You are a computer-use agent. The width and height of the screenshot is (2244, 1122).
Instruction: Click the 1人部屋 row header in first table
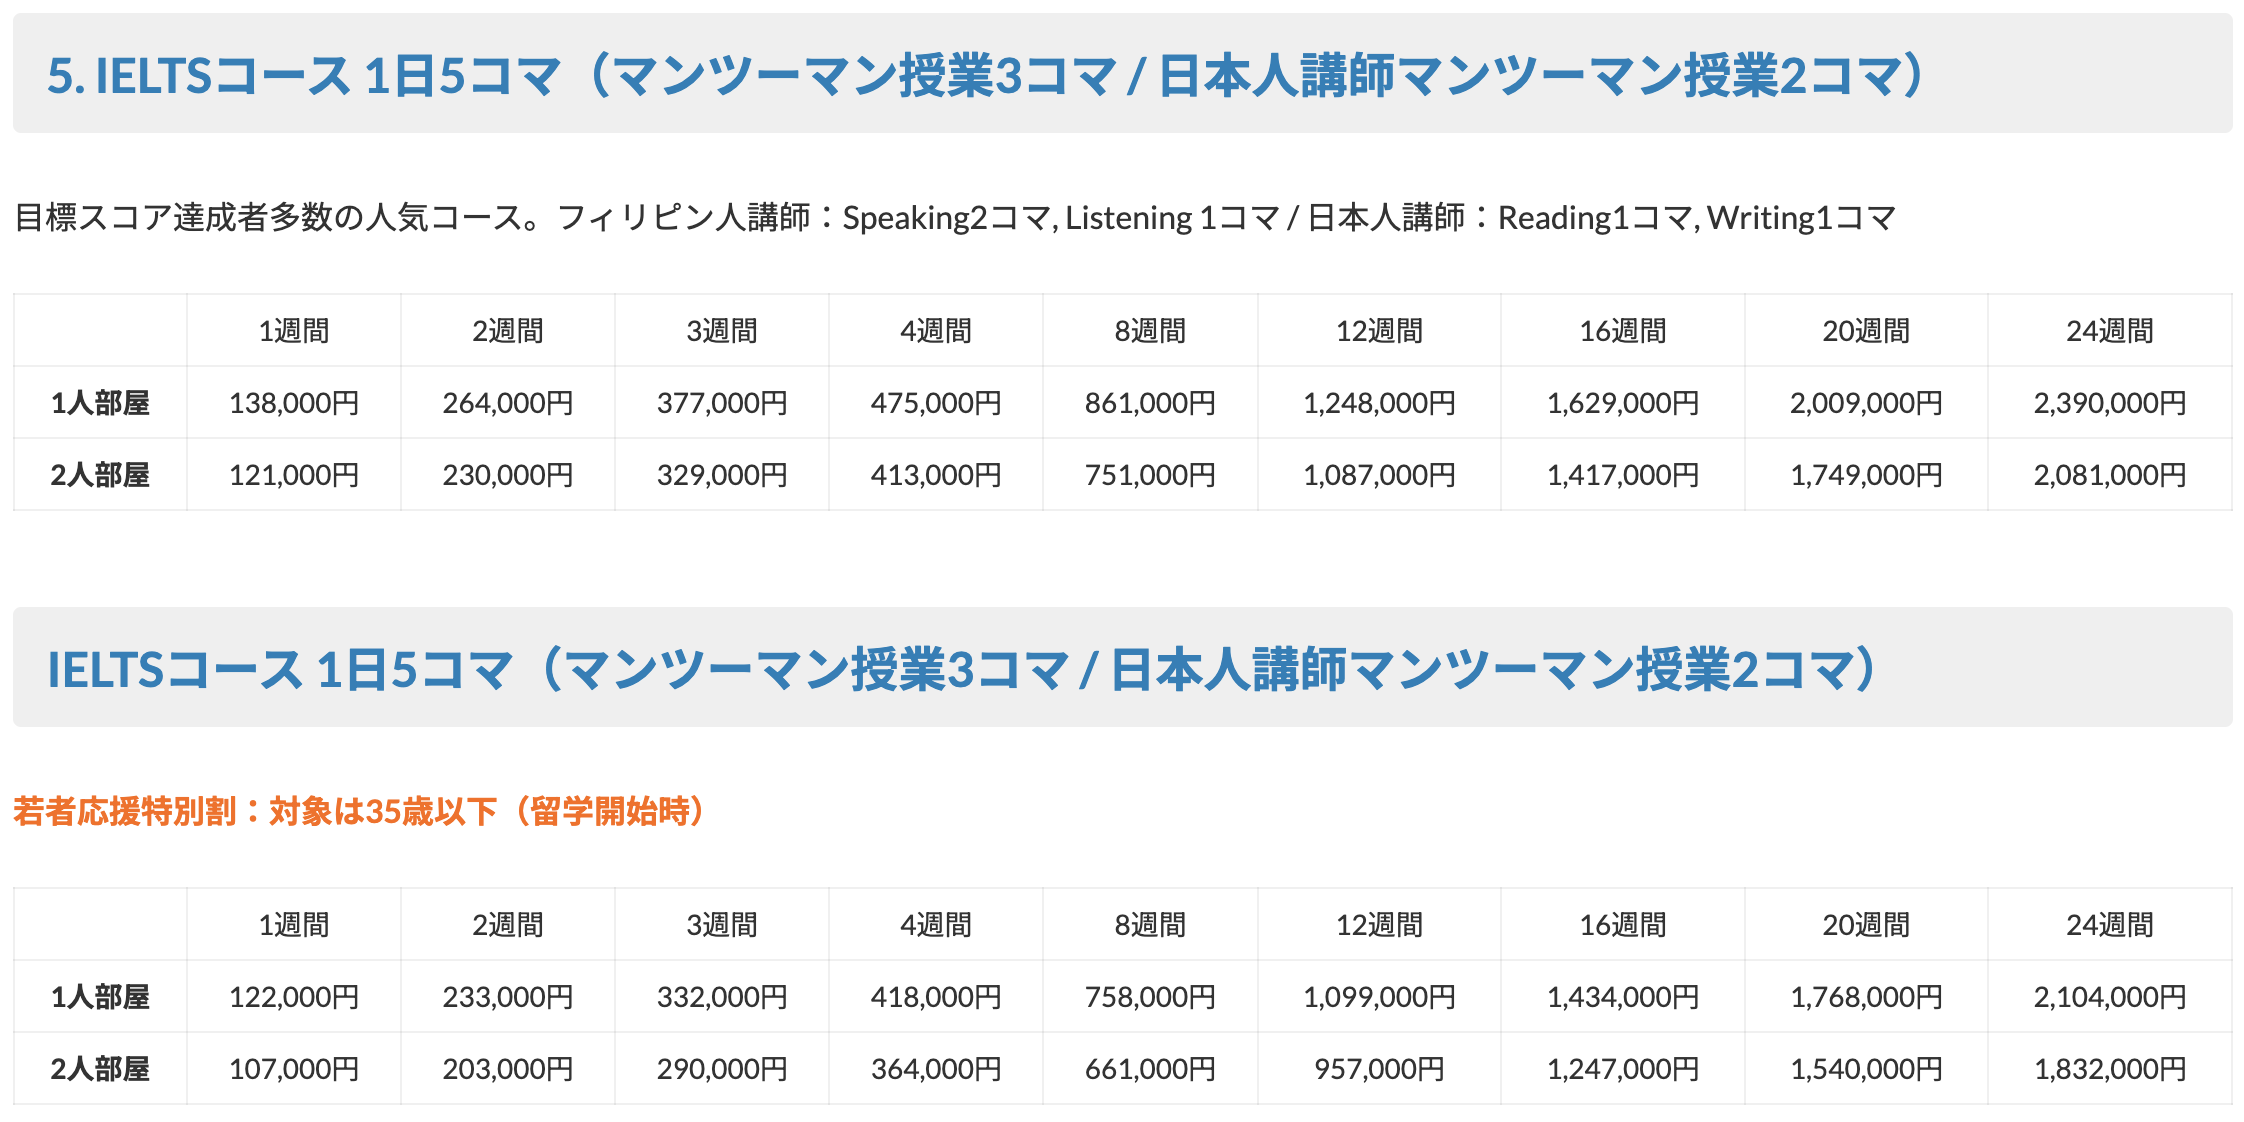click(x=100, y=403)
